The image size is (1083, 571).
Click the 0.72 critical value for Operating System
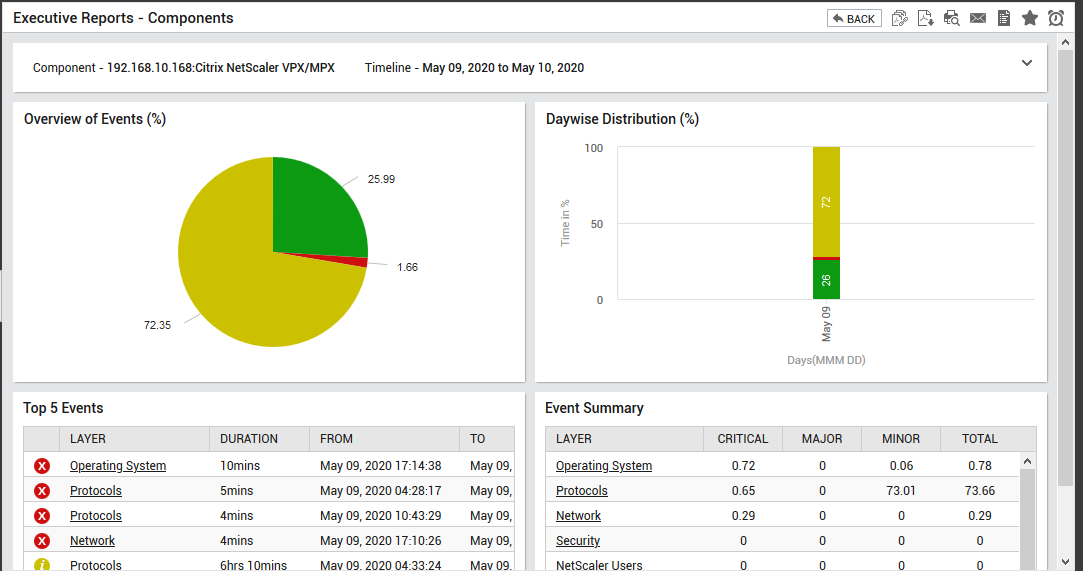click(743, 466)
